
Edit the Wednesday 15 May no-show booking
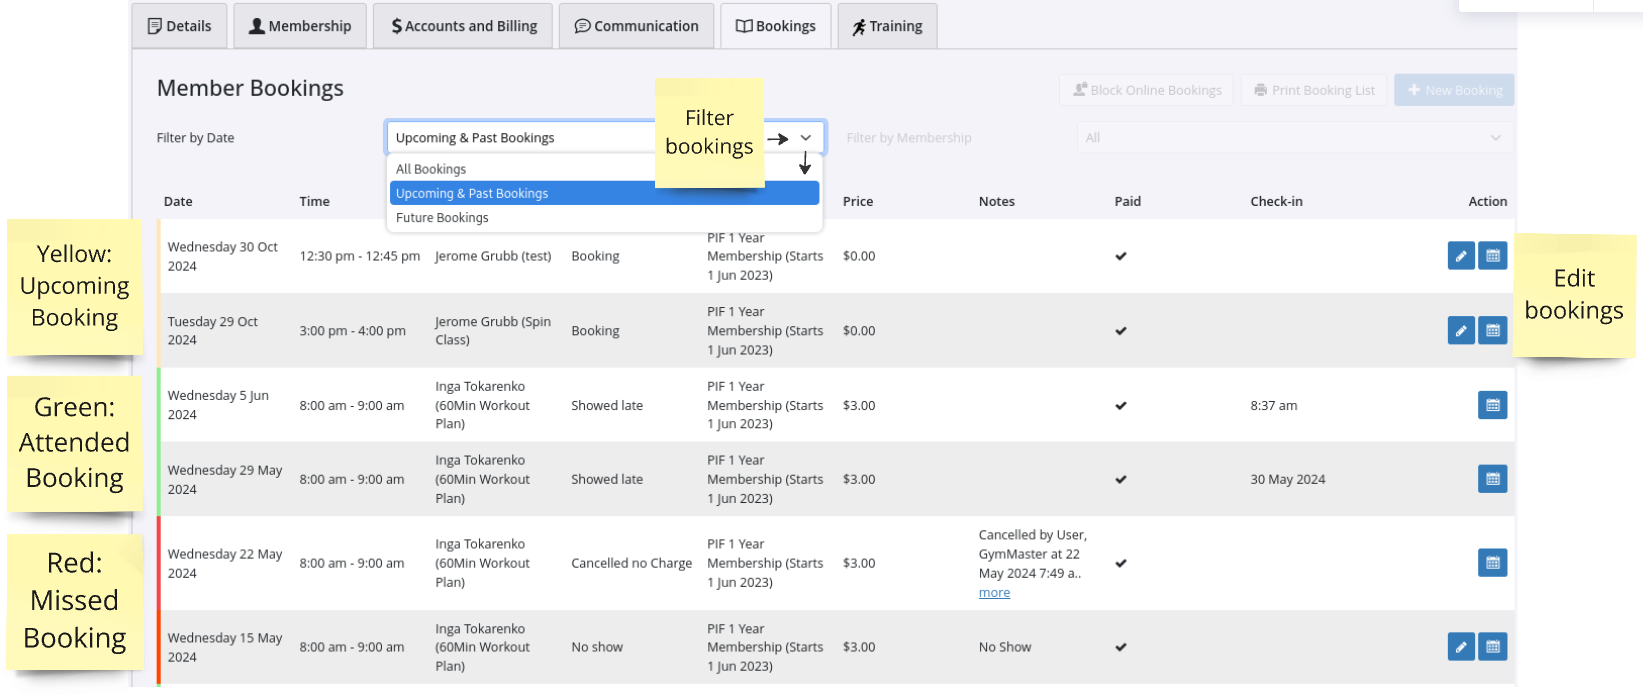click(1460, 647)
